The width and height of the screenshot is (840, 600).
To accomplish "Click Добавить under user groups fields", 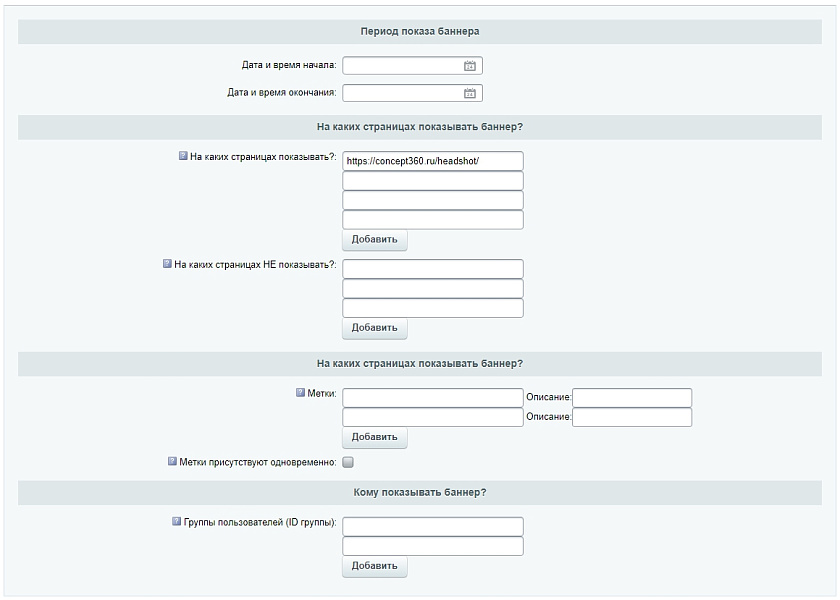I will coord(375,566).
